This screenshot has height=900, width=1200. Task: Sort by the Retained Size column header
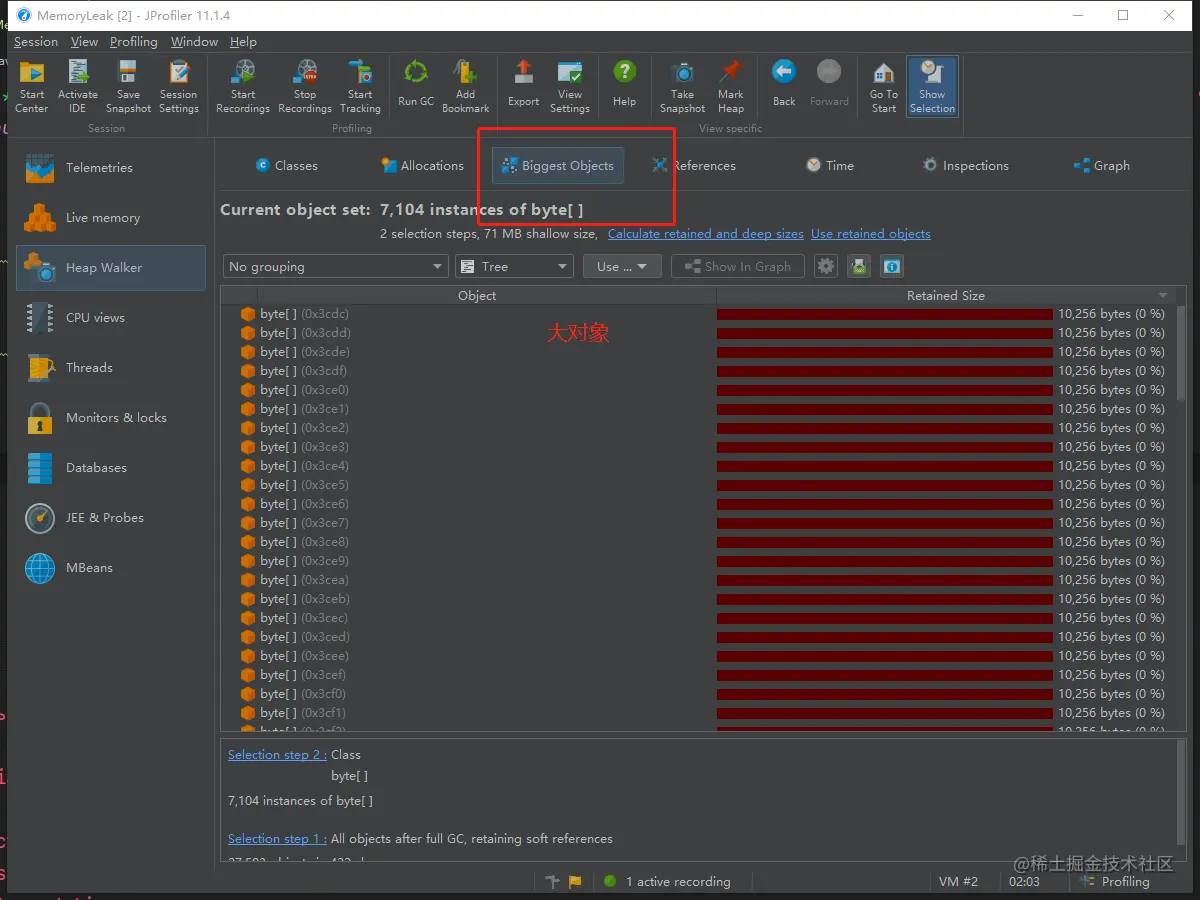pyautogui.click(x=945, y=296)
